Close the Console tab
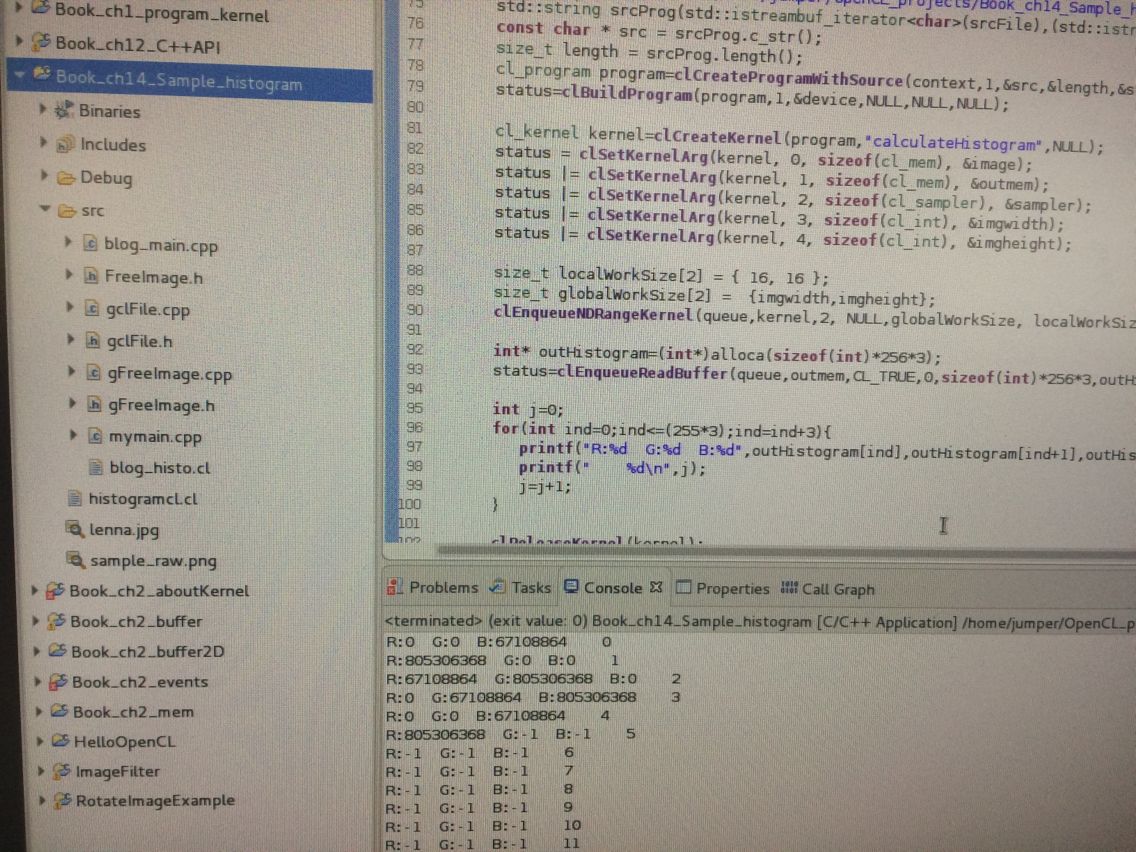The height and width of the screenshot is (852, 1136). 656,588
